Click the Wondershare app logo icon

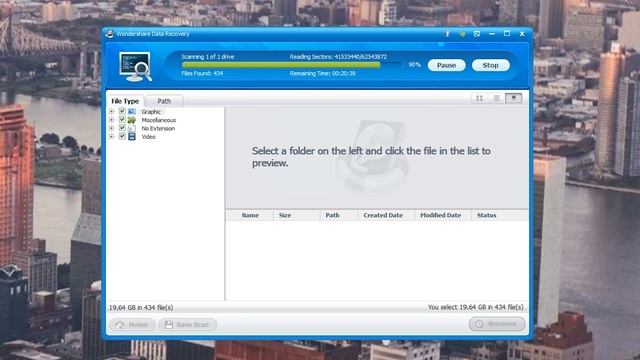click(109, 34)
